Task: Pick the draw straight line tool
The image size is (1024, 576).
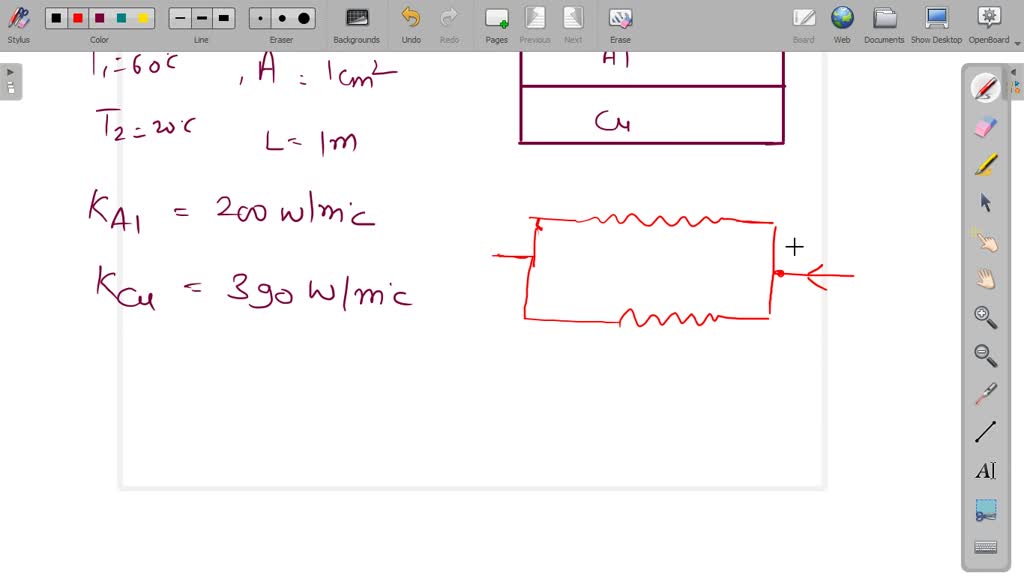Action: pyautogui.click(x=985, y=431)
